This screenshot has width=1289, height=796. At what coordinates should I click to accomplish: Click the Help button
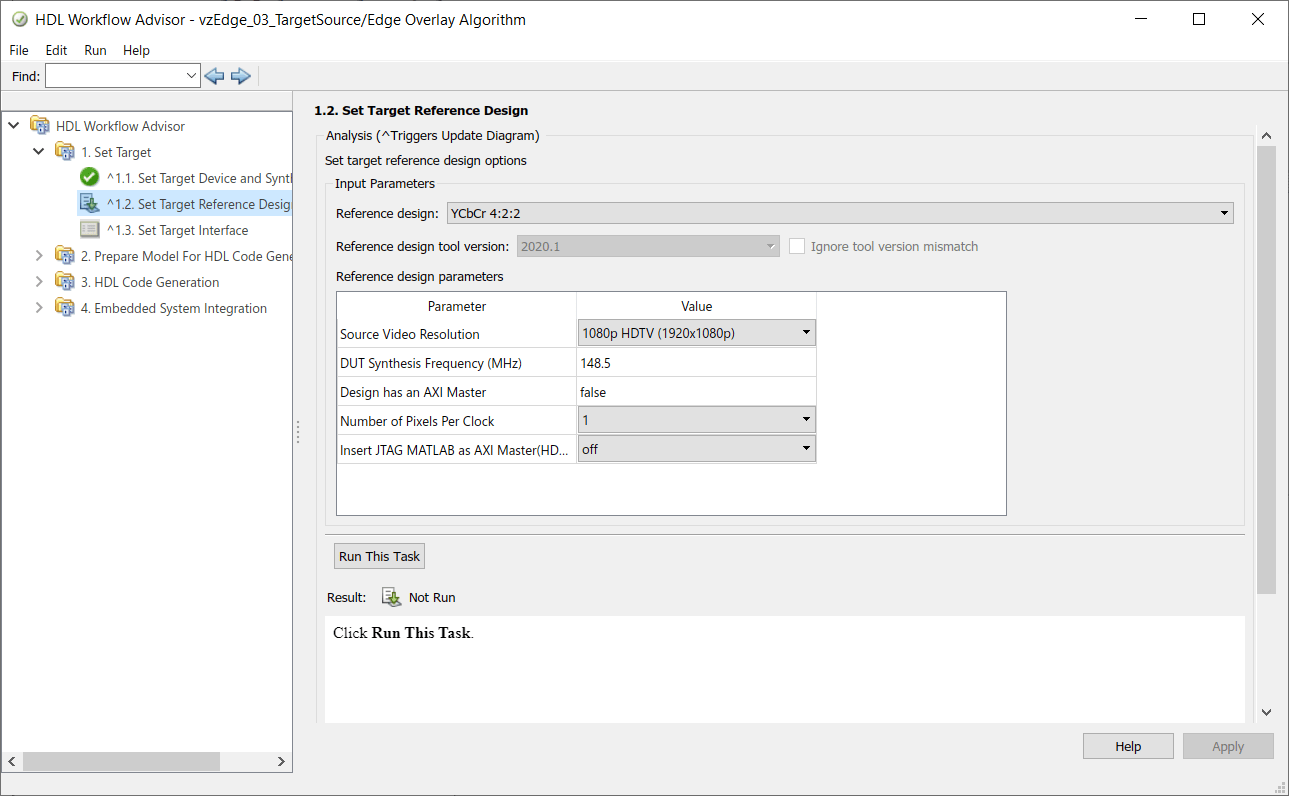pos(1128,746)
